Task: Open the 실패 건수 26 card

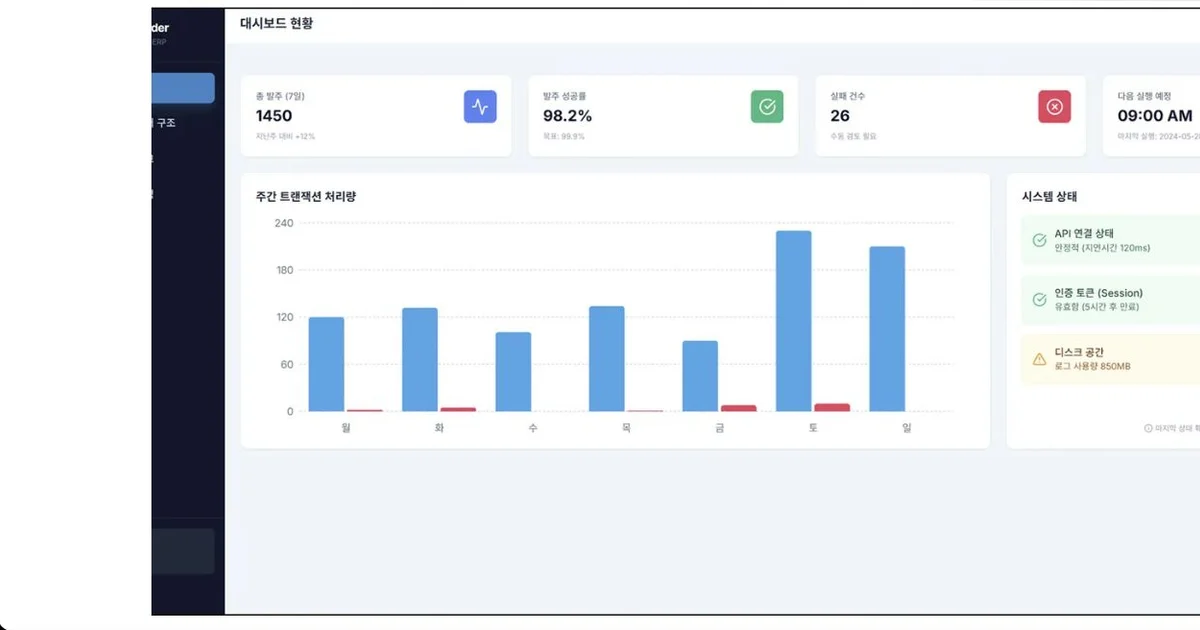Action: [x=950, y=116]
